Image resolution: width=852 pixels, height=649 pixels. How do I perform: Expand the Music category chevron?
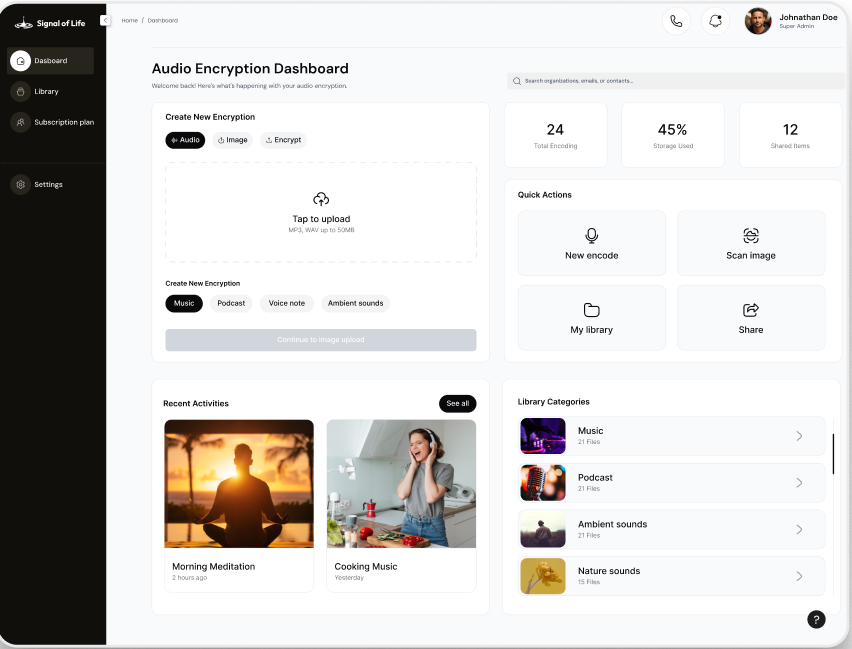pos(799,436)
